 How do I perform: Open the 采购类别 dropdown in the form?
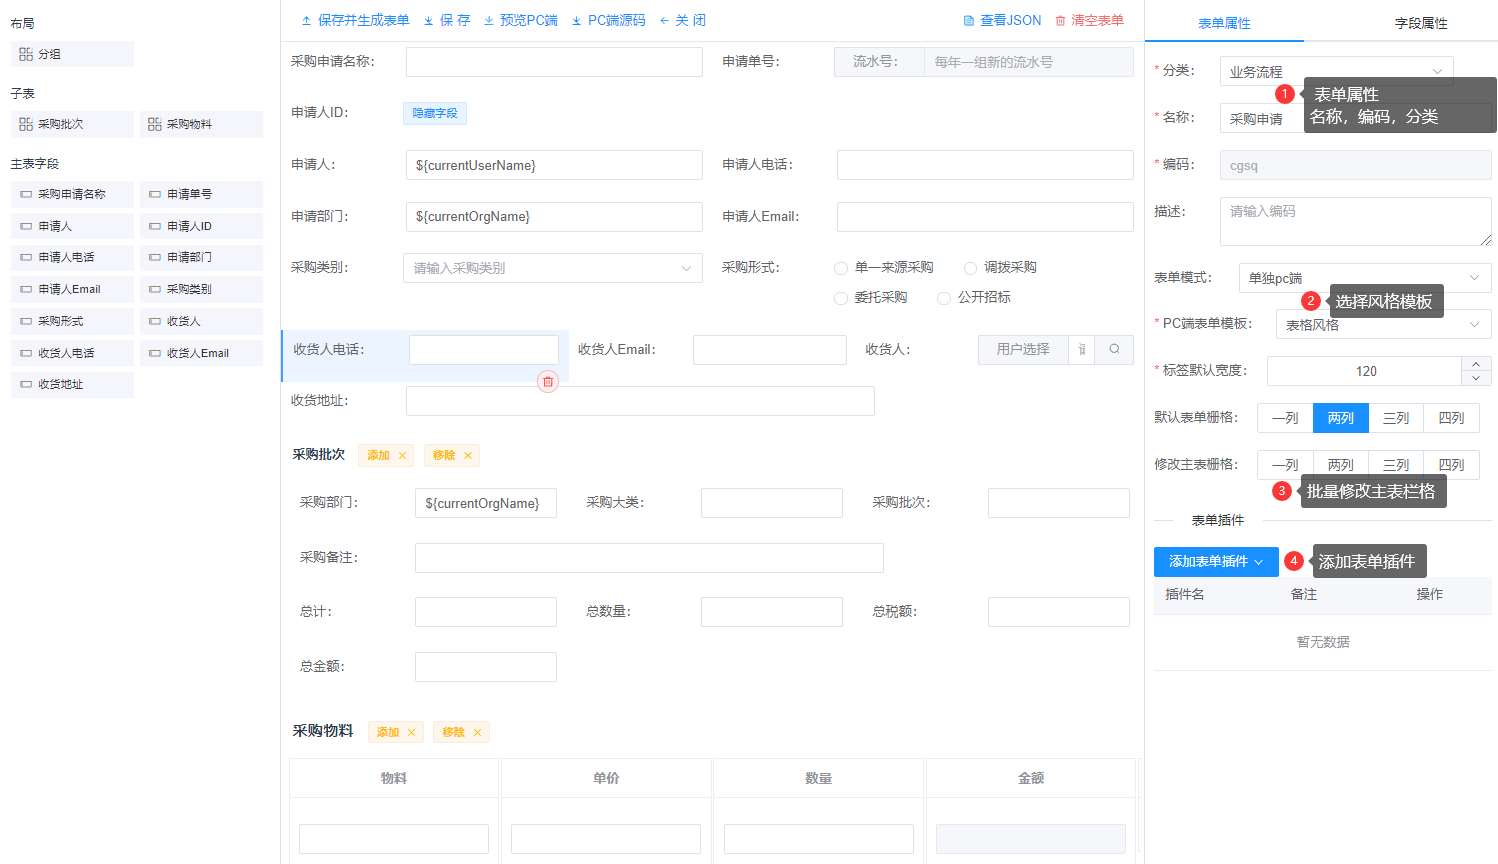(x=553, y=268)
